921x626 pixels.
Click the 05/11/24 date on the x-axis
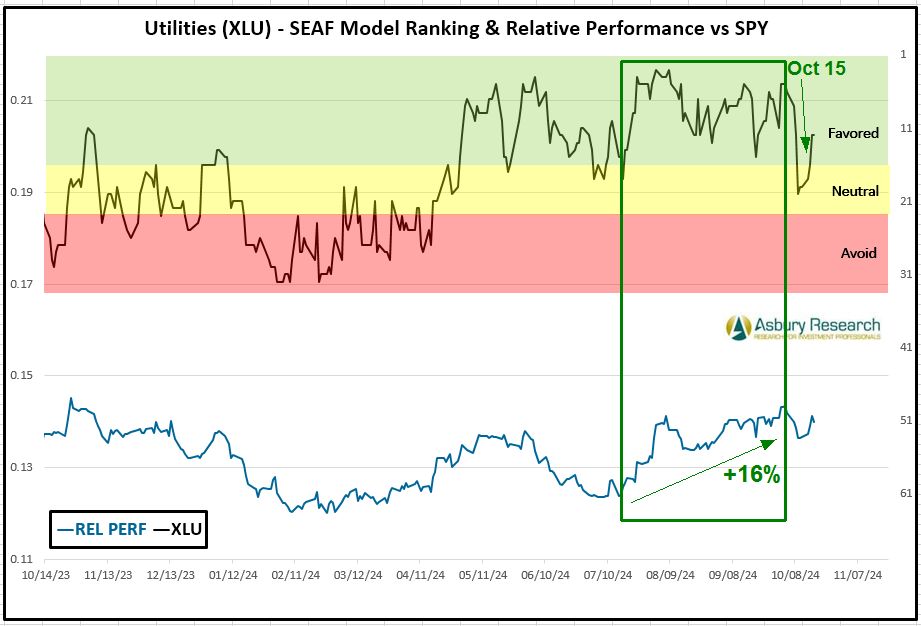point(483,576)
